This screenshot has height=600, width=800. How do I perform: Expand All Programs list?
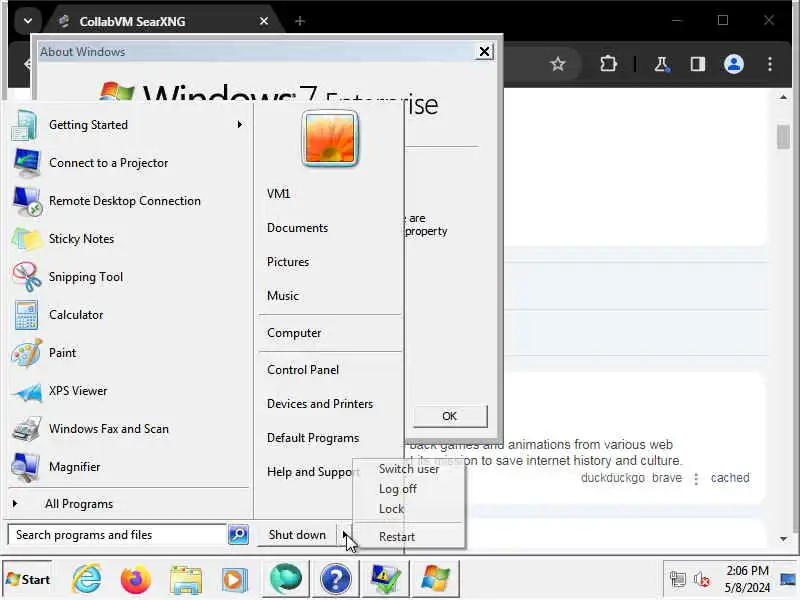pos(128,504)
